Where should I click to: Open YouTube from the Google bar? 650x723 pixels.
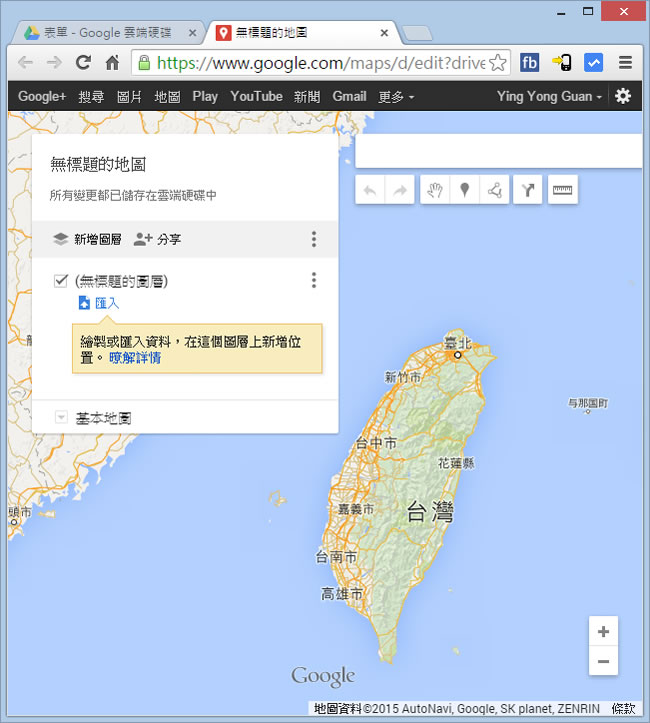(256, 96)
